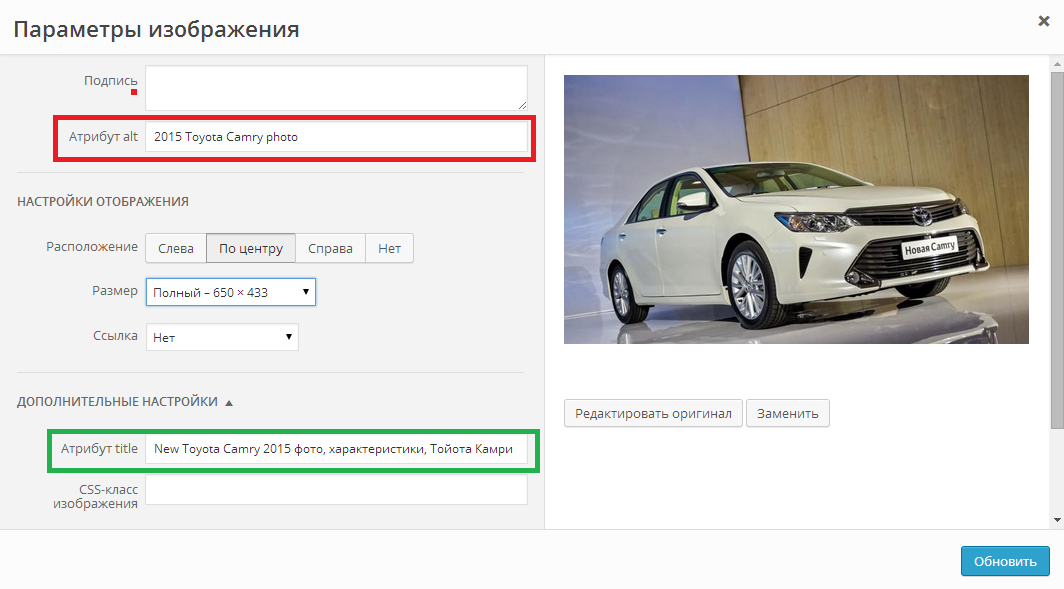Click the CSS-класс изображения field

336,489
